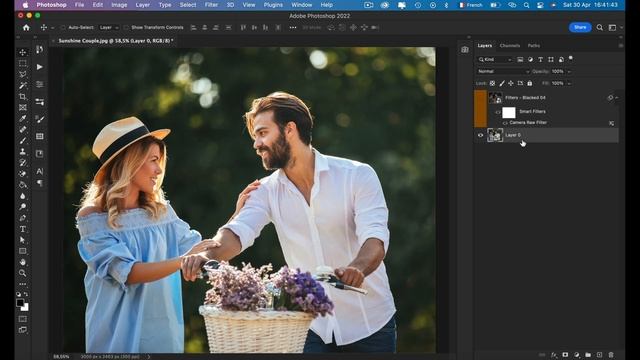Click the Layers panel Opacity value field
Viewport: 640px width, 360px height.
tap(558, 71)
